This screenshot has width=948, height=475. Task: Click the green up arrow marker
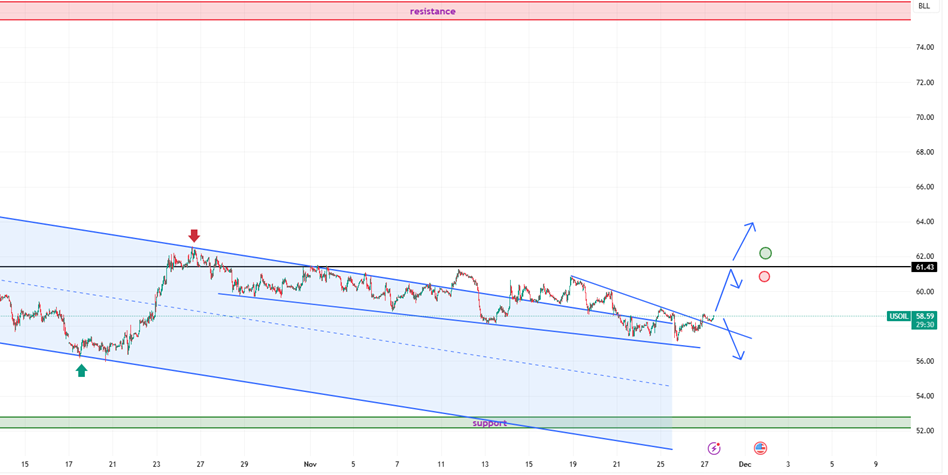[81, 371]
